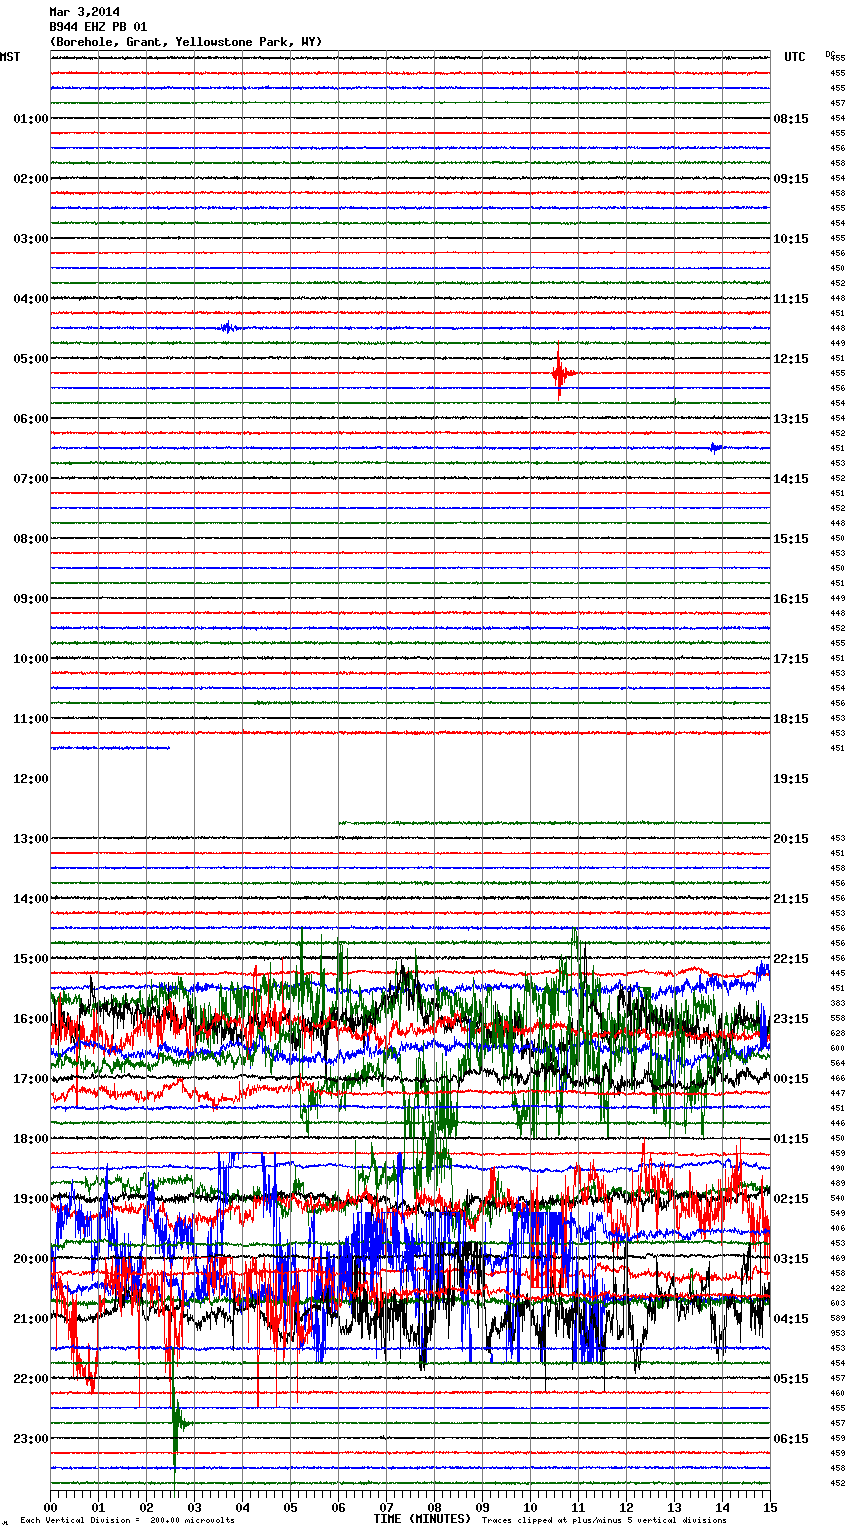
Task: Click the DC offset value 406
Action: click(837, 1228)
